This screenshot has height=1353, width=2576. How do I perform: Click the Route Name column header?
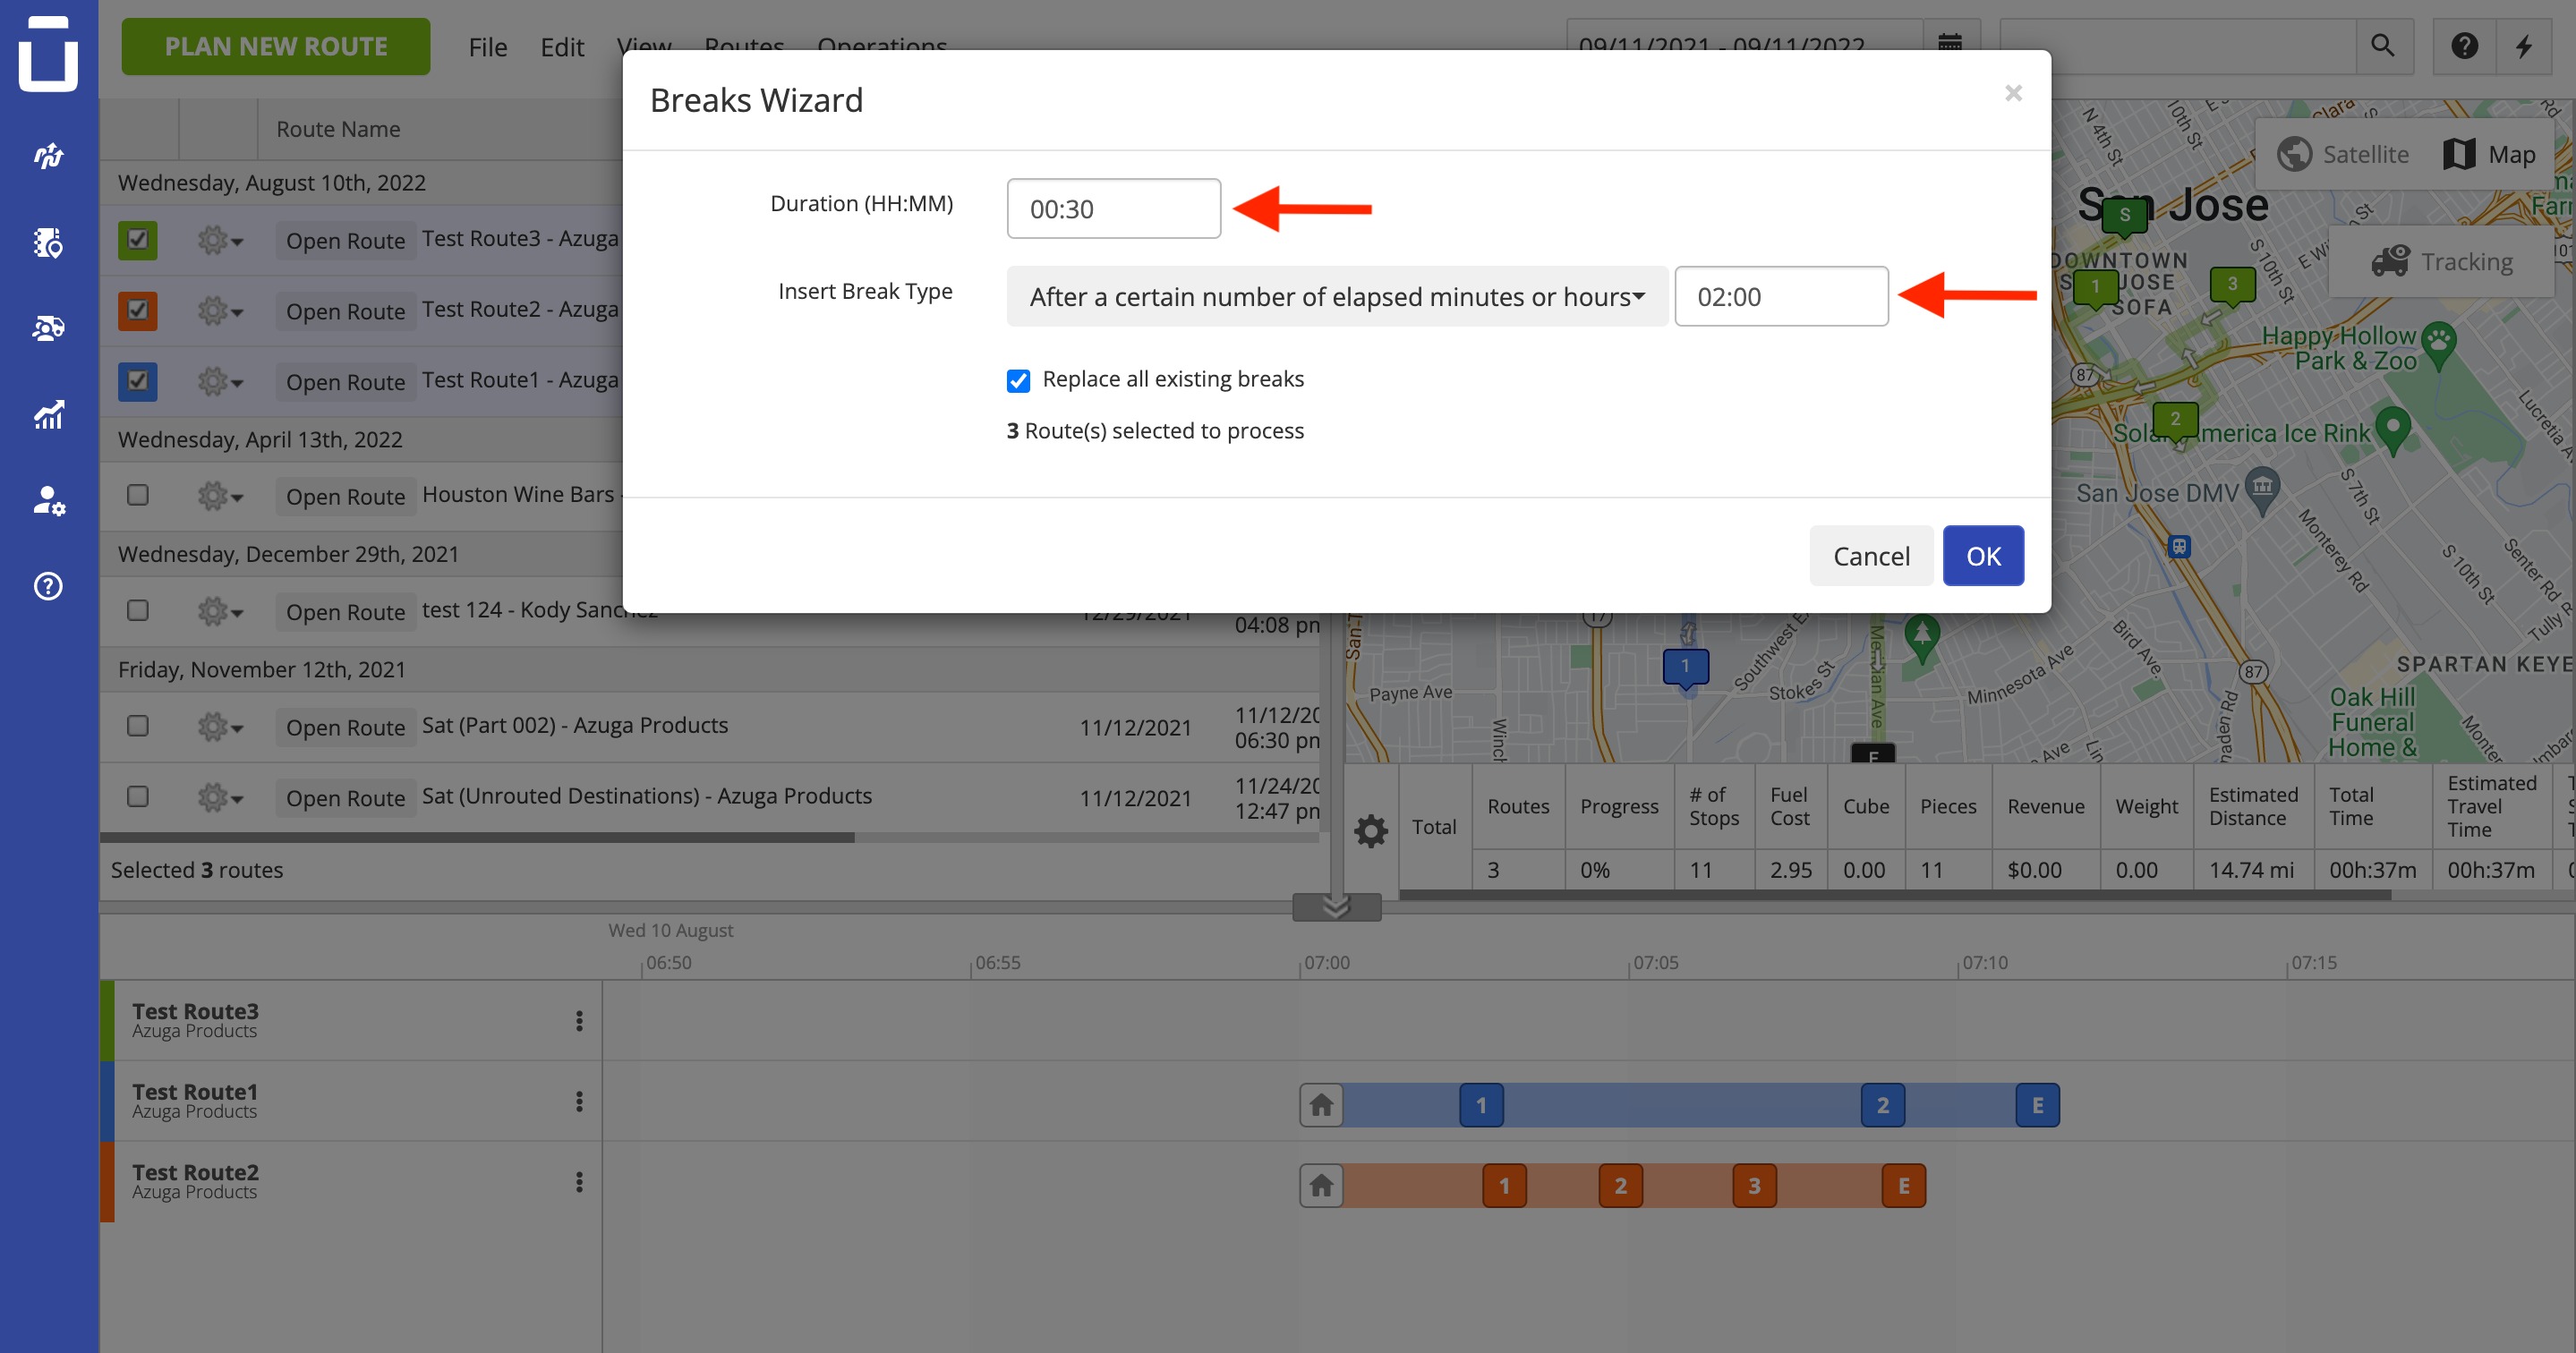[x=338, y=129]
